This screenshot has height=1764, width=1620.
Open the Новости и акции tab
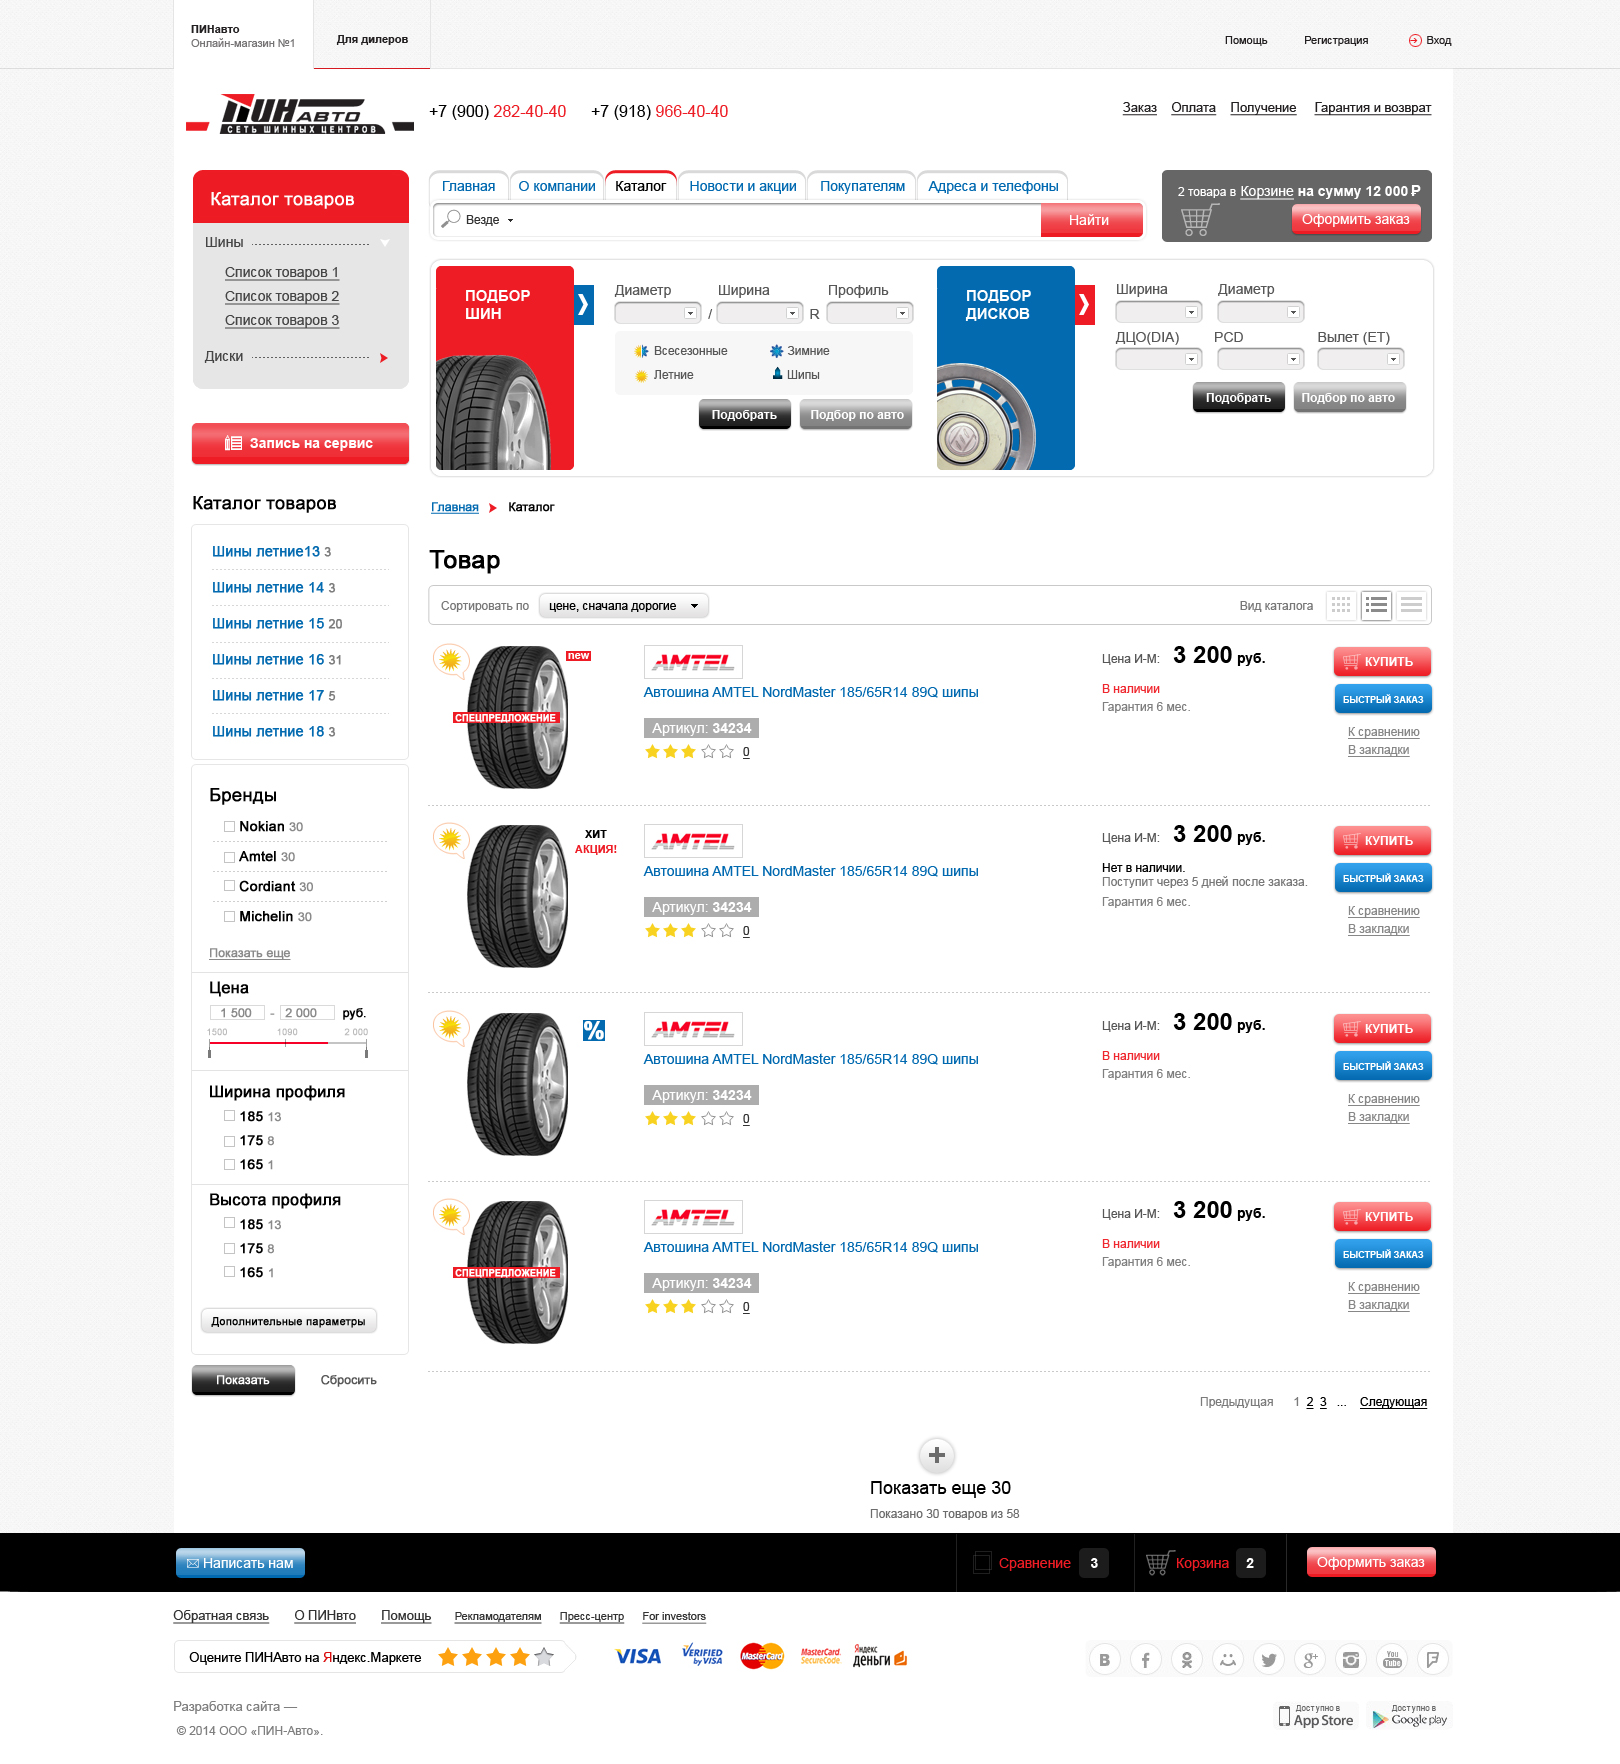pyautogui.click(x=743, y=186)
